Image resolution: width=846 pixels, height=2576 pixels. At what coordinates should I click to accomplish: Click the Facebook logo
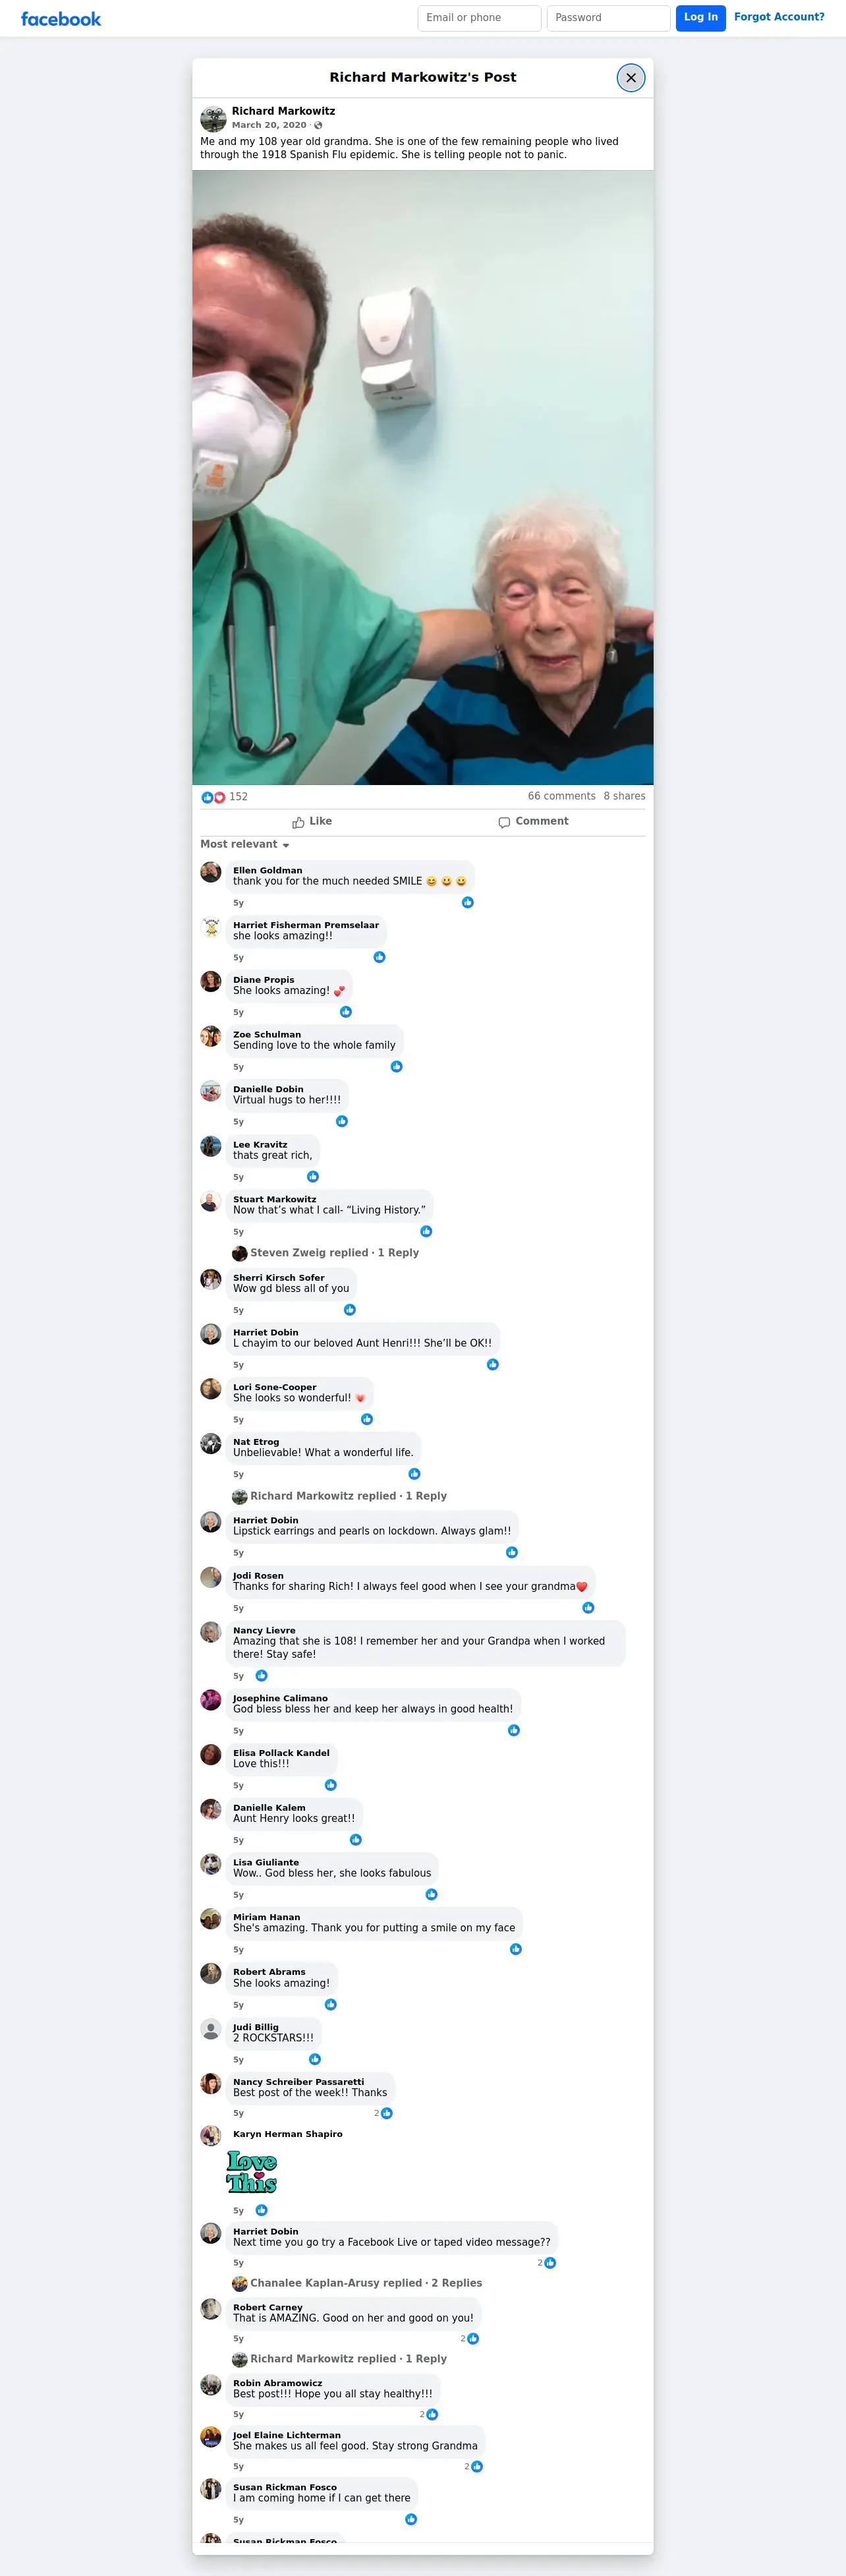pos(61,19)
